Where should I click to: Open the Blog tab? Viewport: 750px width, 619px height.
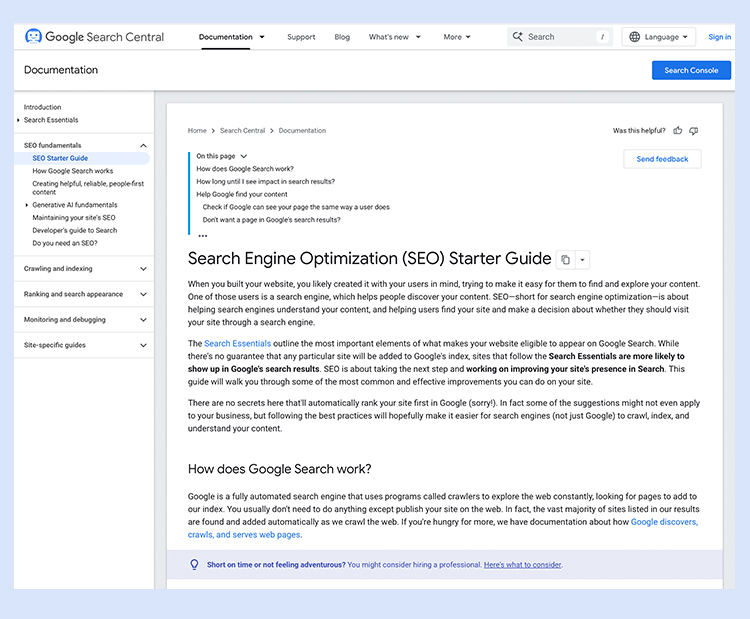[x=342, y=37]
